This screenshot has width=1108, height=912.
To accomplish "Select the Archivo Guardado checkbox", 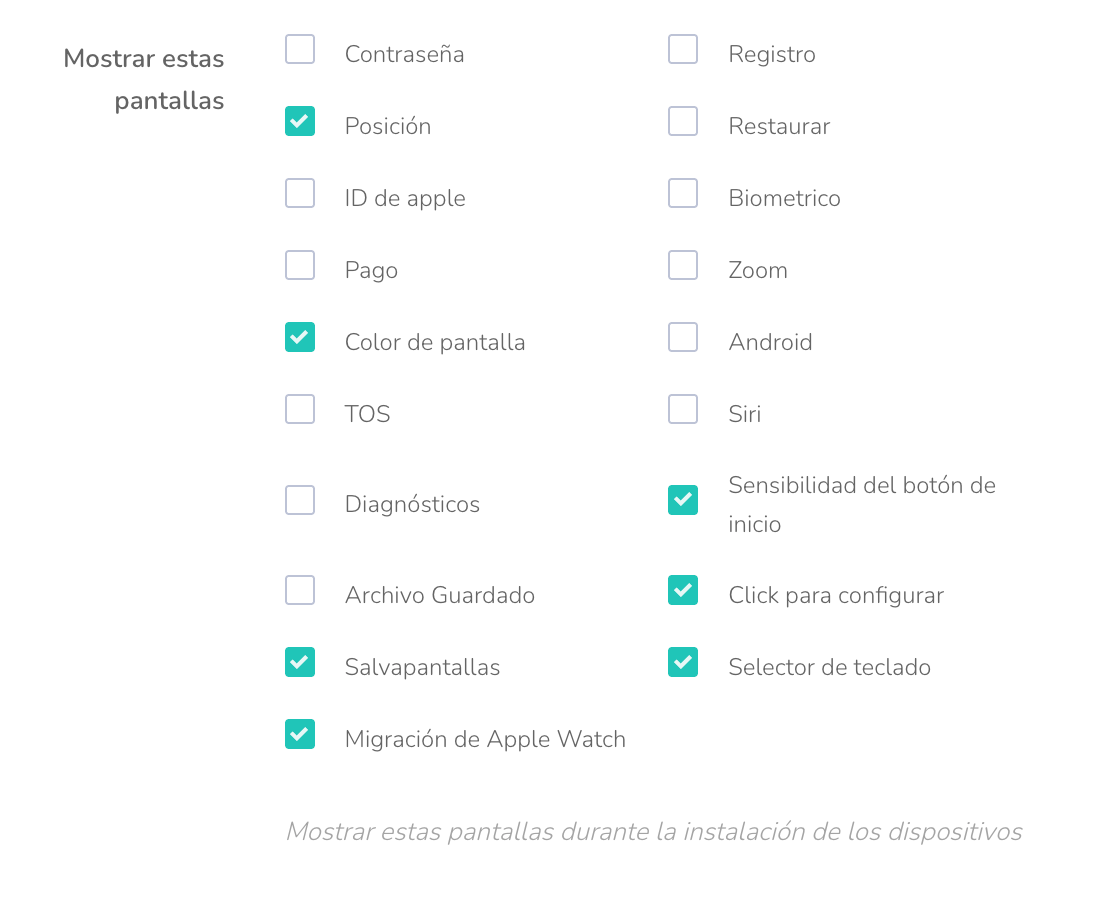I will pyautogui.click(x=300, y=590).
